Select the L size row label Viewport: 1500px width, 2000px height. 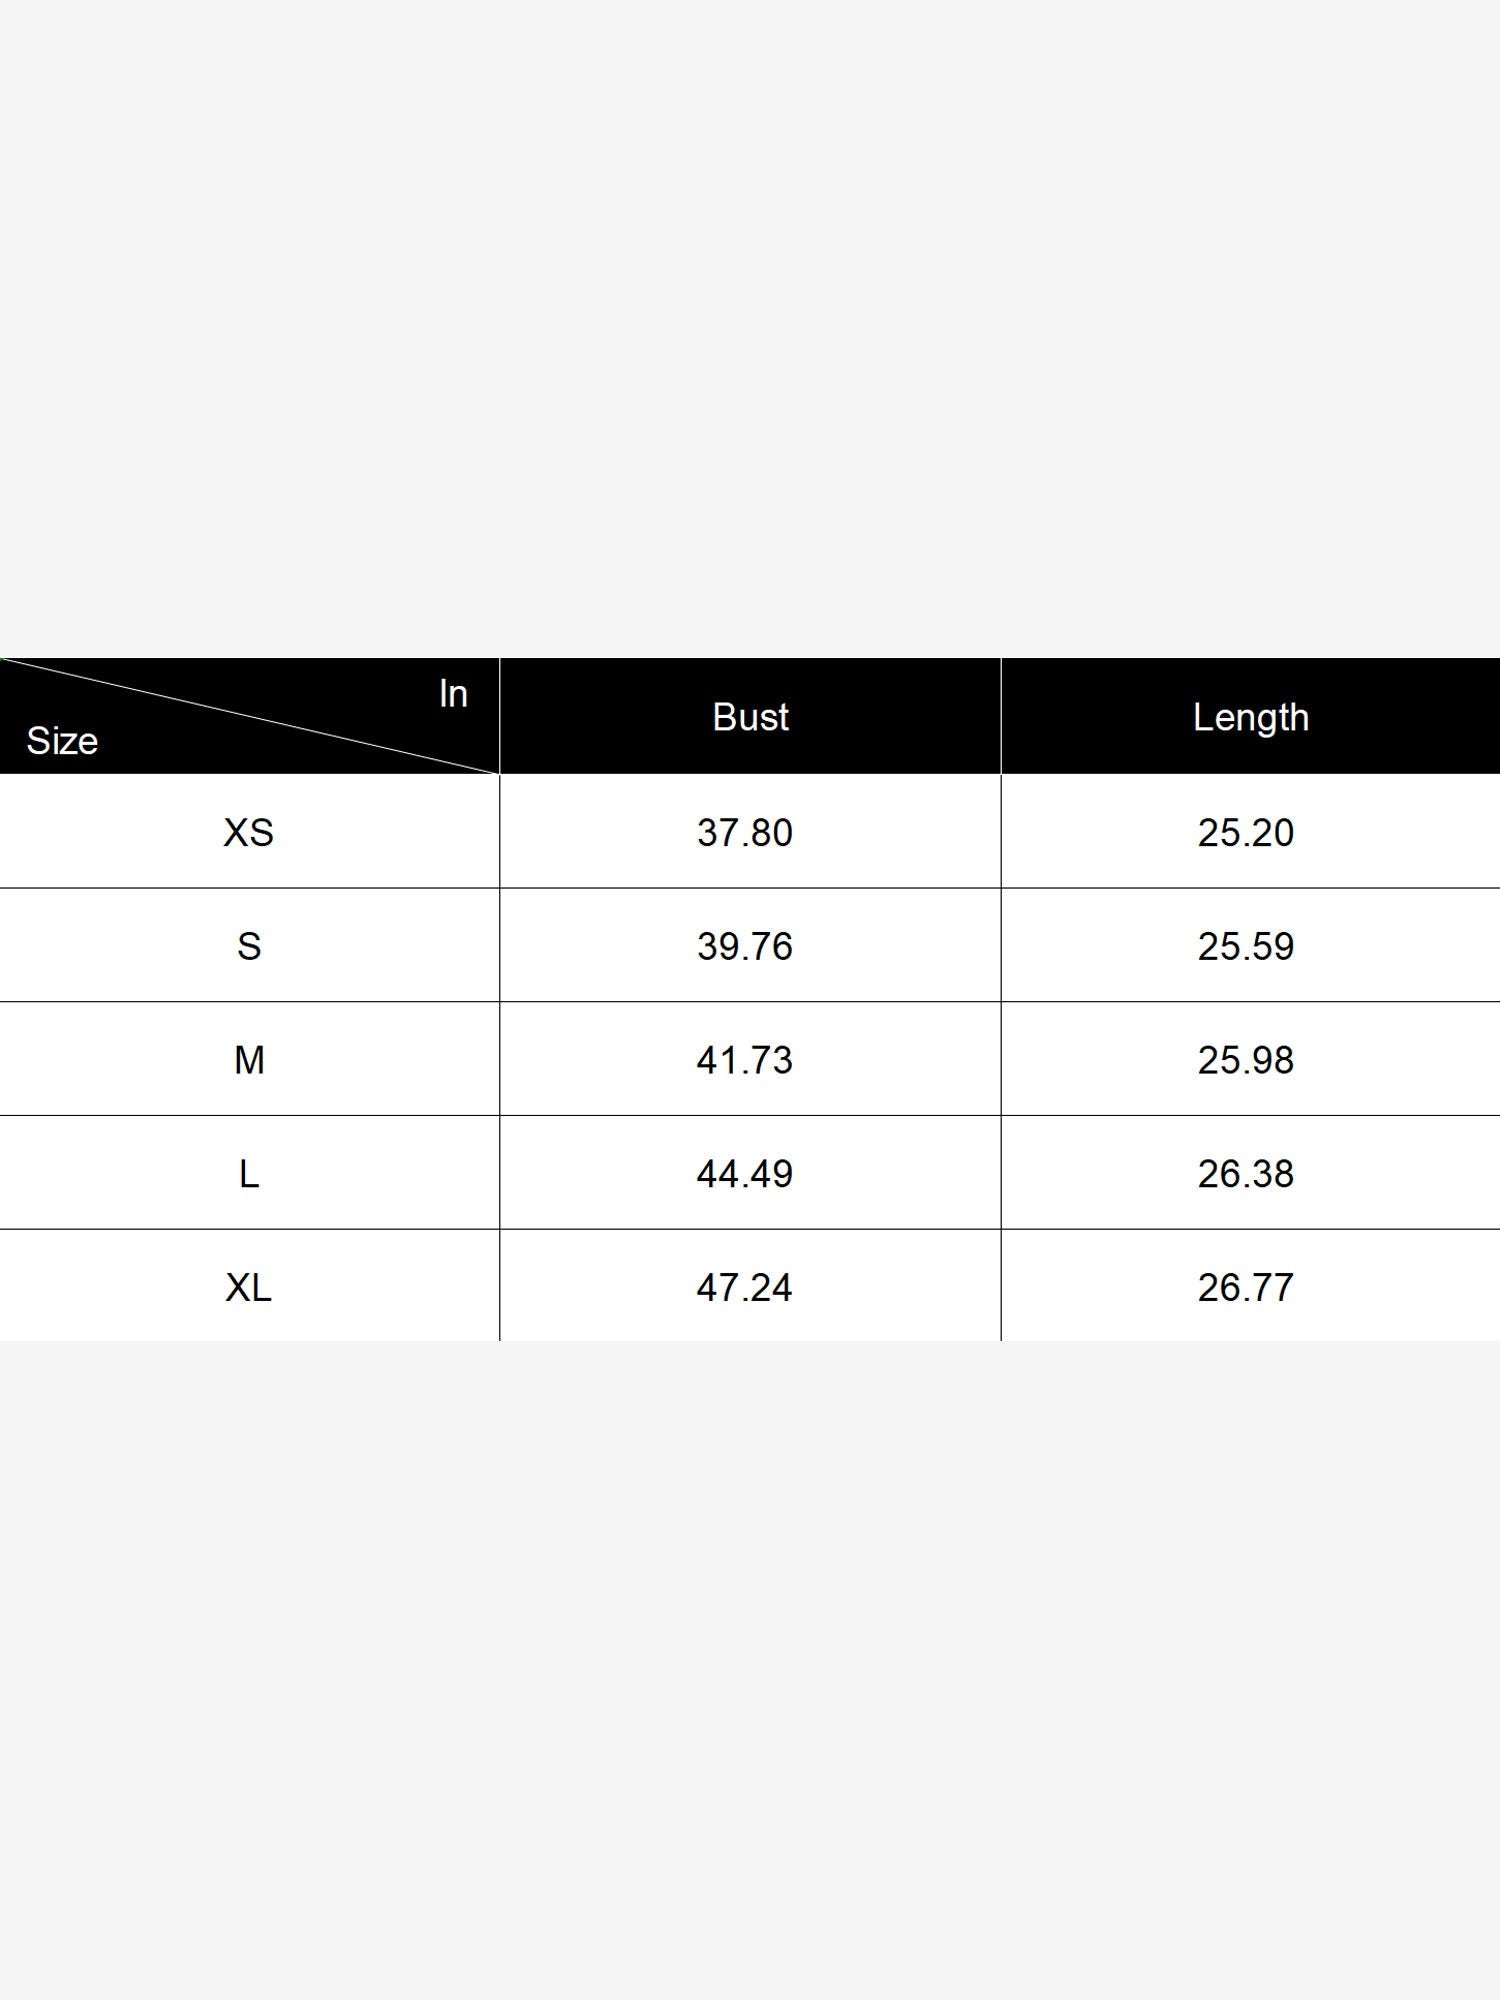tap(249, 1173)
